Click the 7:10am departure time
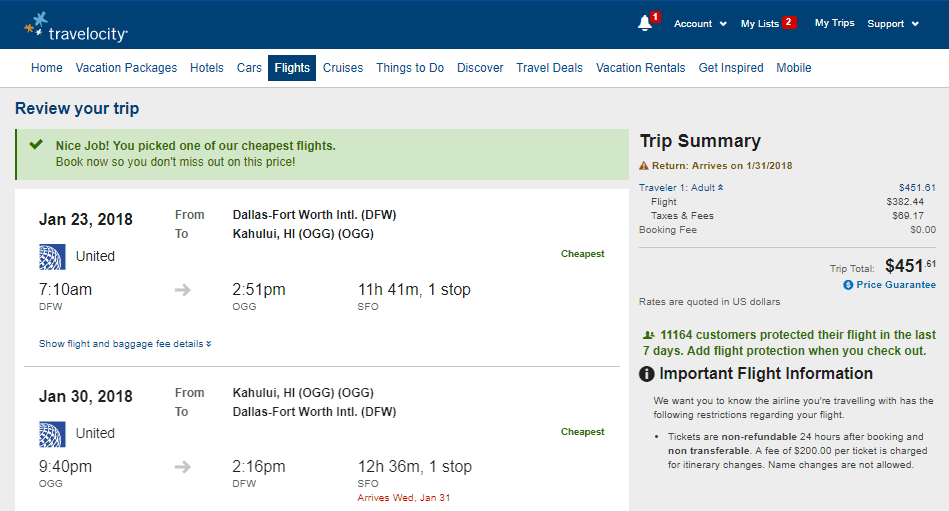Screen dimensions: 949x511 tap(65, 290)
